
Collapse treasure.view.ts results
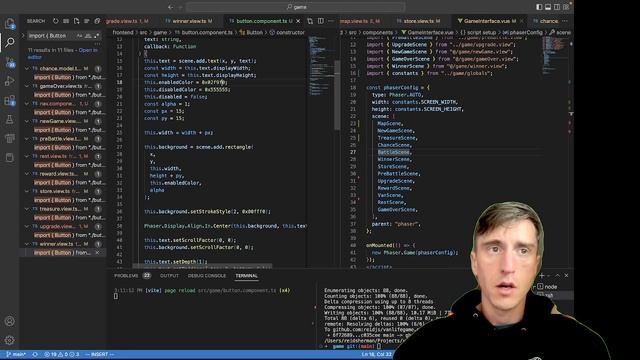pos(27,209)
